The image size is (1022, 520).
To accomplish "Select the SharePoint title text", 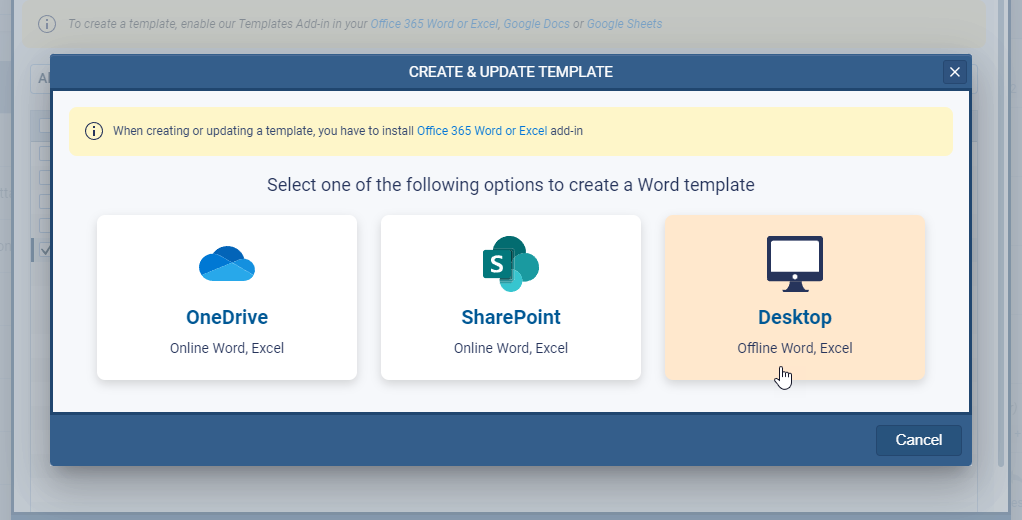I will (510, 317).
